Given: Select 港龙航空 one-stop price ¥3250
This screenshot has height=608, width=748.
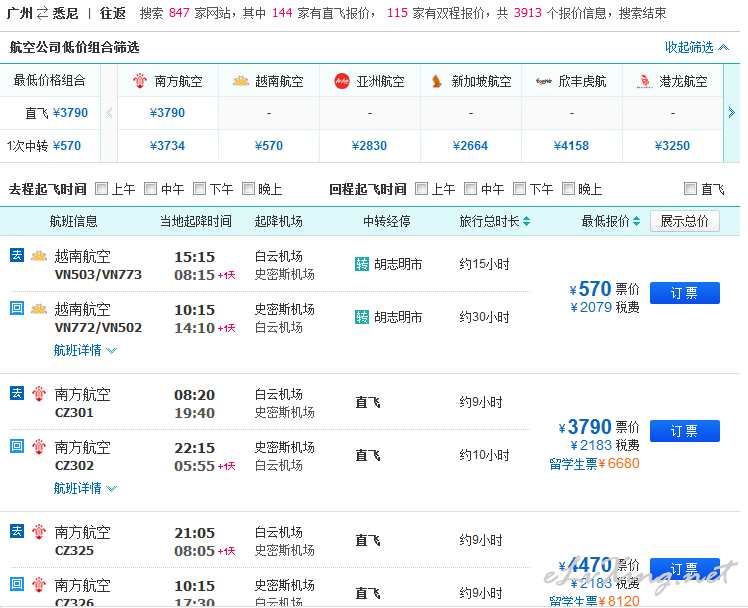Looking at the screenshot, I should click(x=672, y=145).
